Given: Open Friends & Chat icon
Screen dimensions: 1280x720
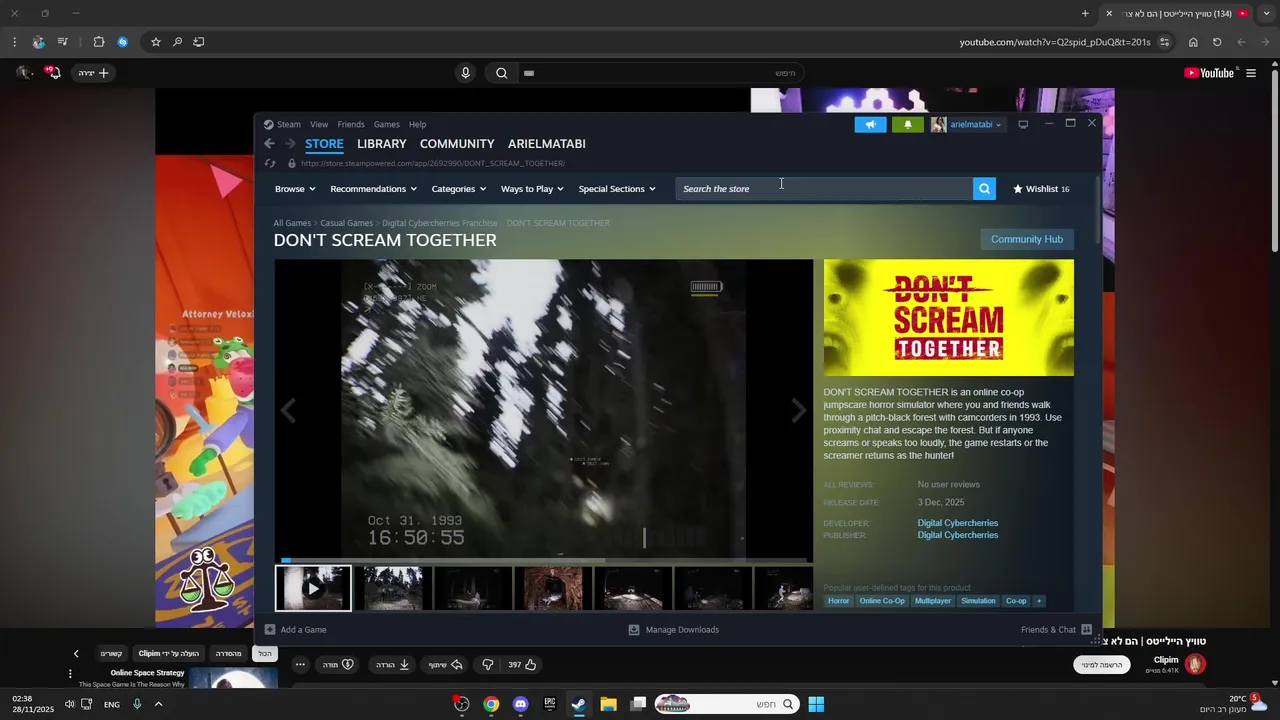Looking at the screenshot, I should (1087, 630).
